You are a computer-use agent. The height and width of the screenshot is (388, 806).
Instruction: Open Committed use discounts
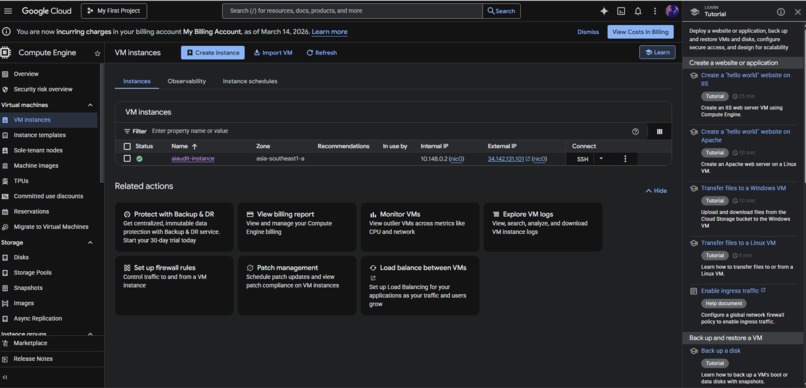(x=49, y=196)
